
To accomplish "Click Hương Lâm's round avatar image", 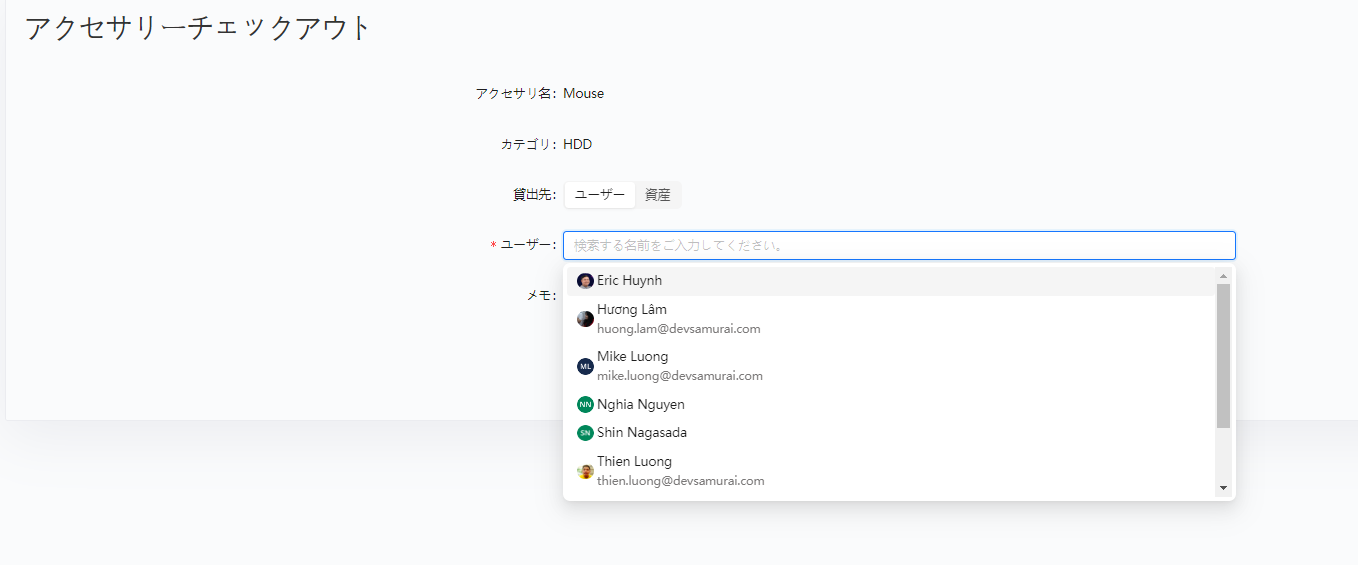I will (585, 319).
